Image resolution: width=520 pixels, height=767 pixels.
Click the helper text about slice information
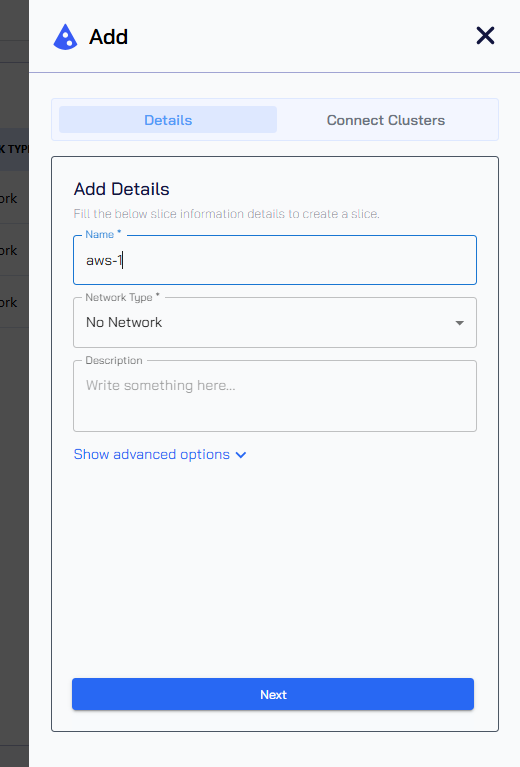[226, 214]
